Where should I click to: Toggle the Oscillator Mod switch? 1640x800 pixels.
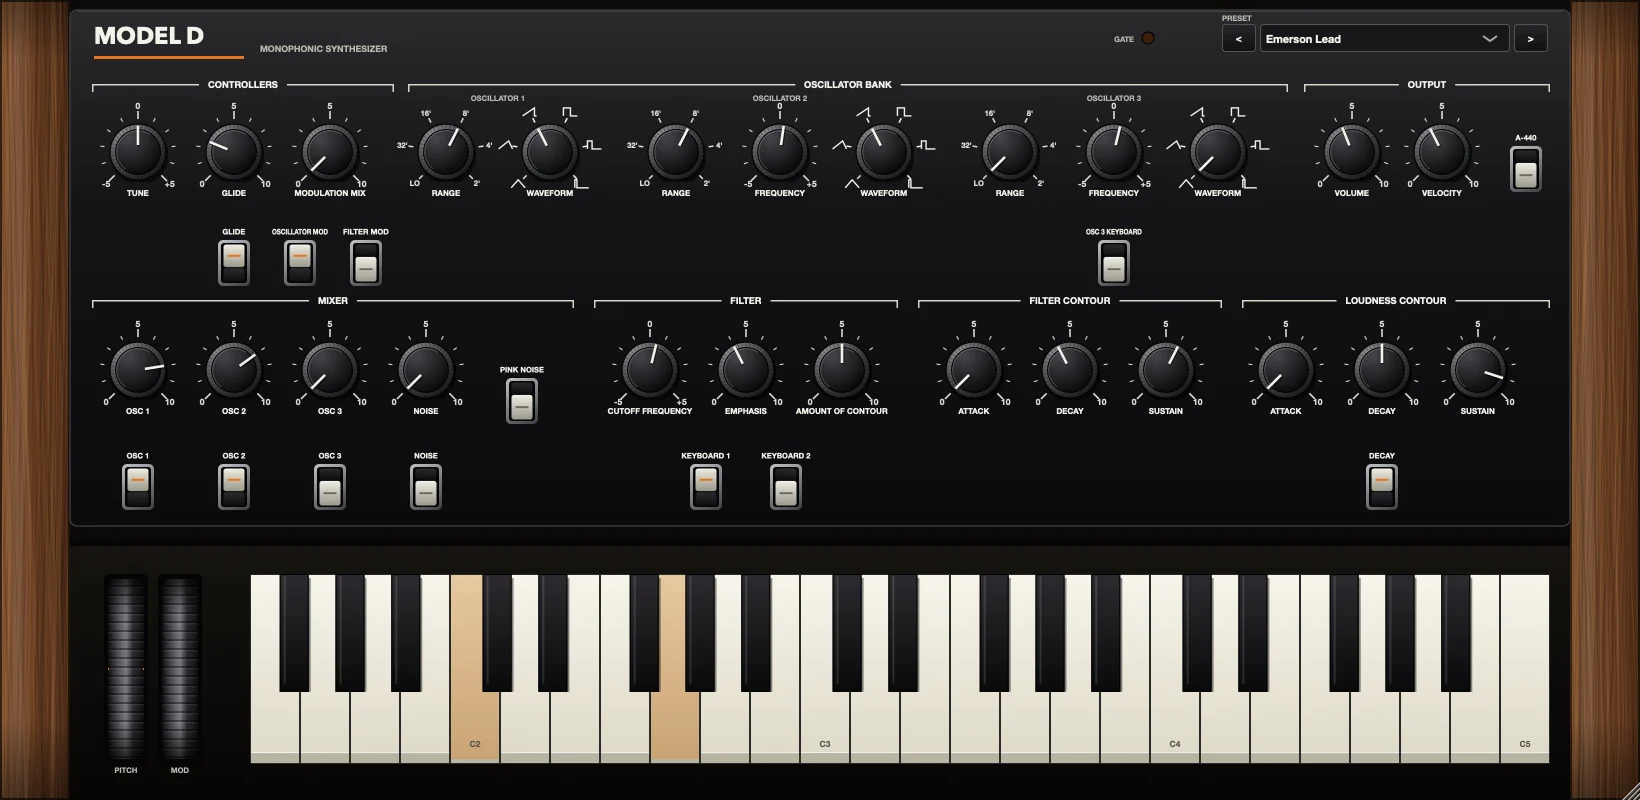tap(300, 263)
